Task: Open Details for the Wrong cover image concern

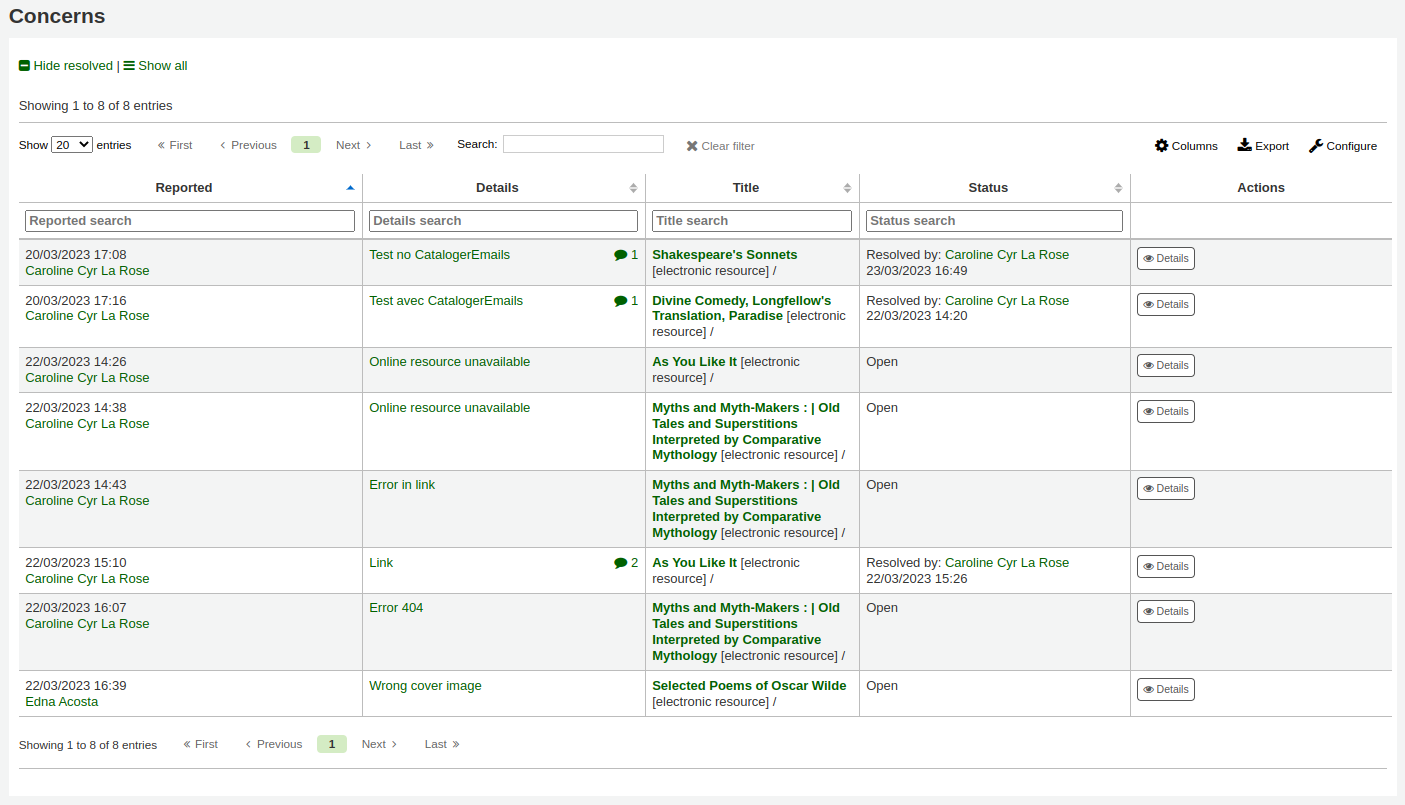Action: tap(1166, 690)
